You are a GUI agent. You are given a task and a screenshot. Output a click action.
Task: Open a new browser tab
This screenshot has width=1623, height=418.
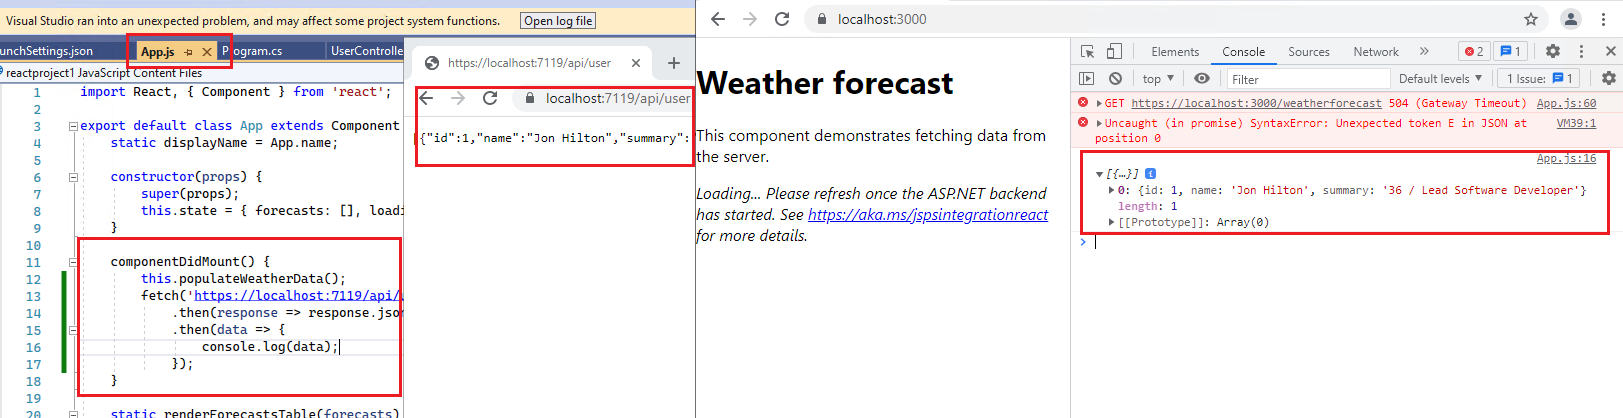click(674, 63)
